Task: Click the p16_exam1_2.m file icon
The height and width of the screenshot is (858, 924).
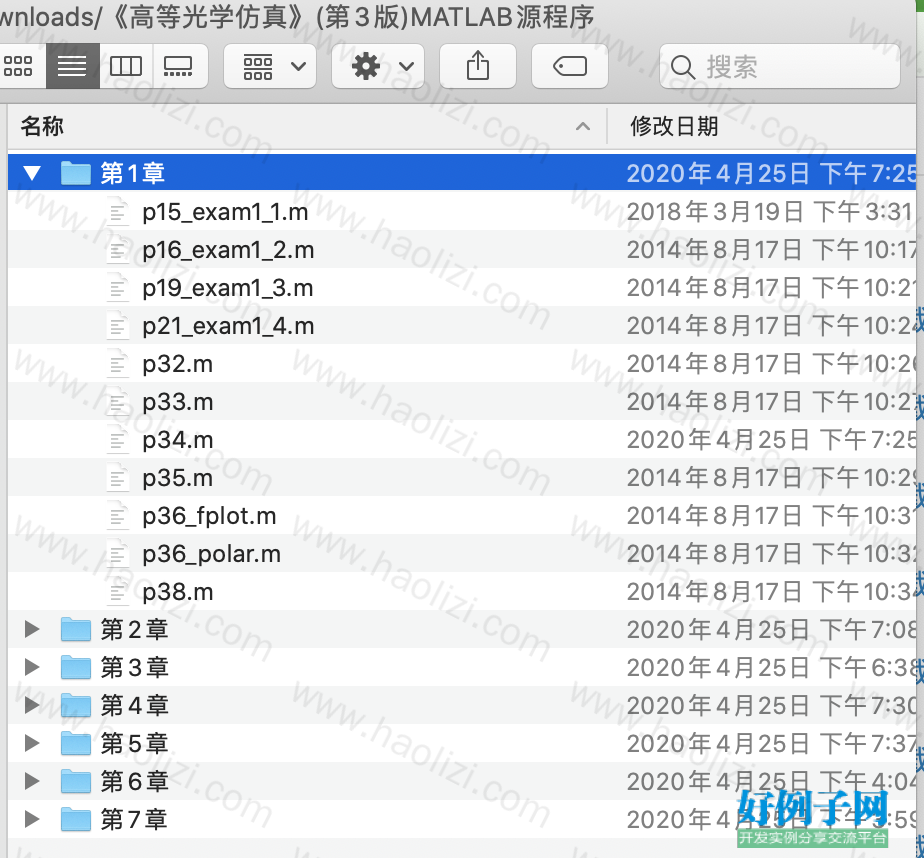Action: [117, 250]
